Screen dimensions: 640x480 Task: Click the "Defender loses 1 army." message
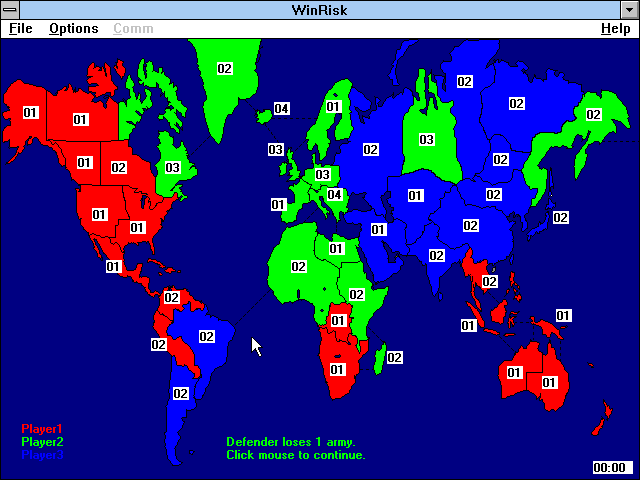coord(291,442)
